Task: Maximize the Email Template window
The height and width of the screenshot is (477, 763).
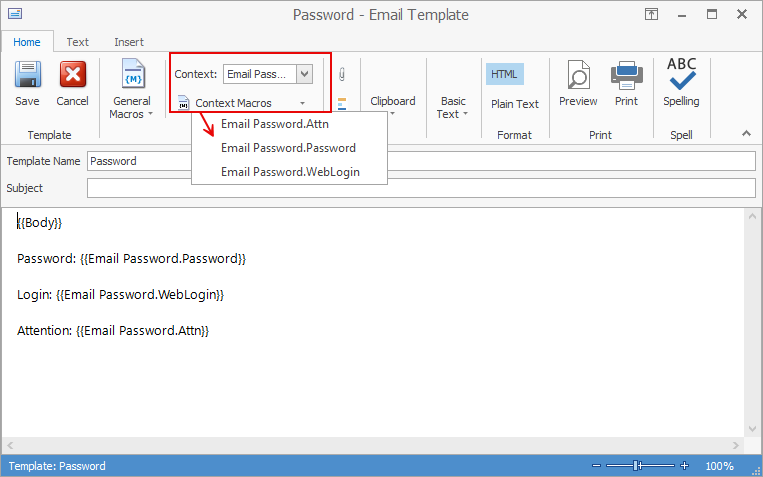Action: (x=712, y=14)
